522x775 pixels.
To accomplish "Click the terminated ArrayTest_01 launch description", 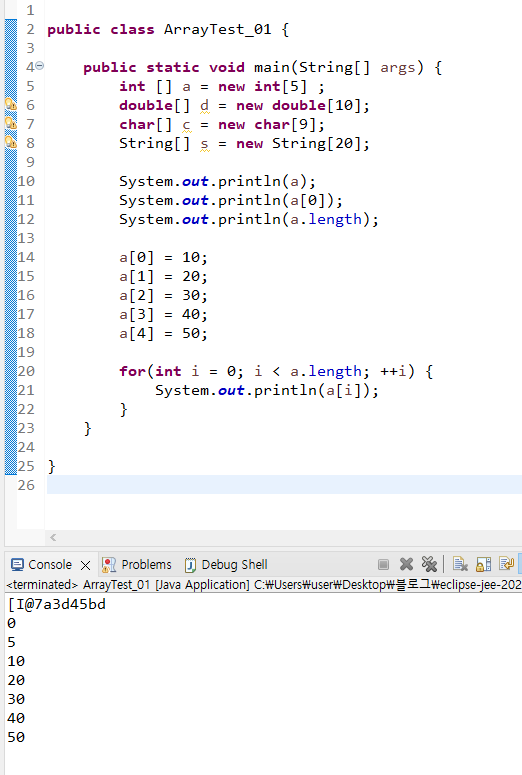I will pyautogui.click(x=263, y=585).
